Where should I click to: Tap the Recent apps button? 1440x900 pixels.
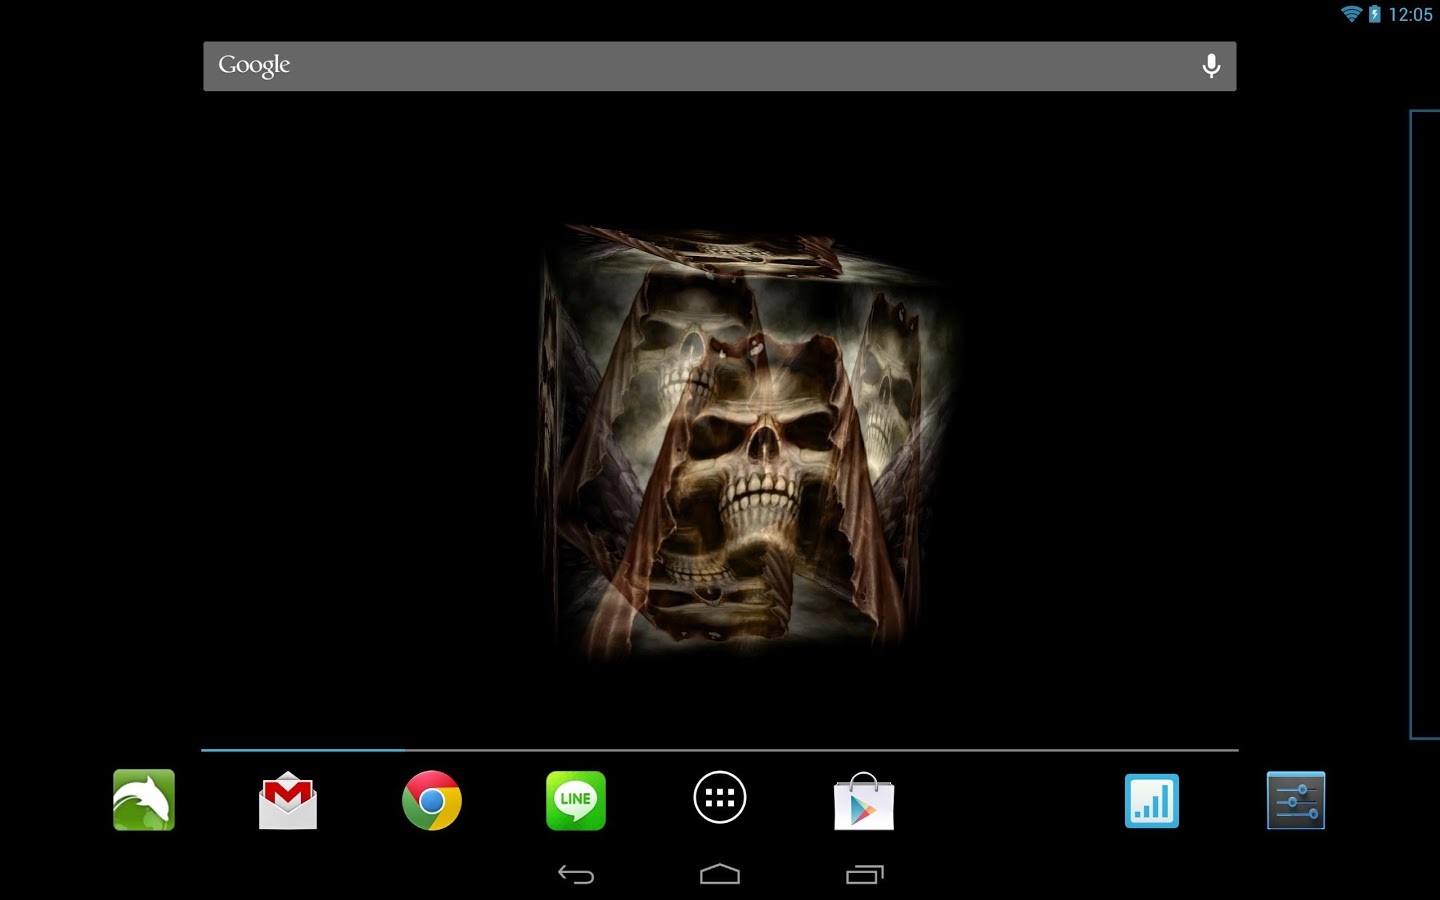[865, 875]
